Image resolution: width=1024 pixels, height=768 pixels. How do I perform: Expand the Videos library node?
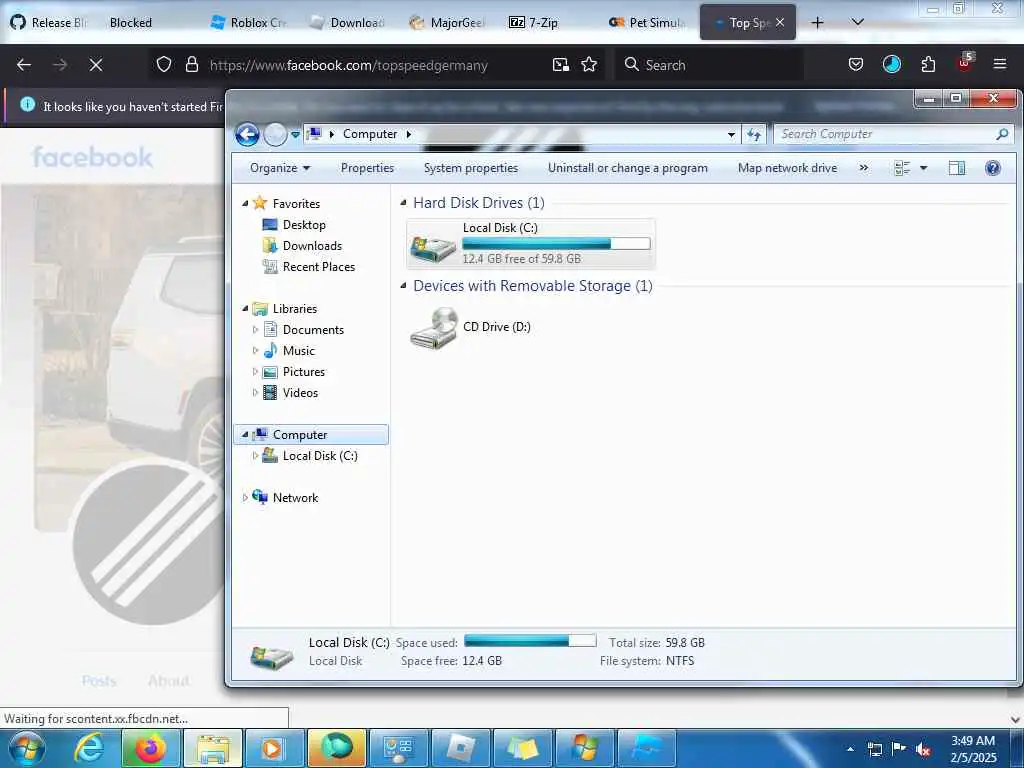click(x=255, y=392)
